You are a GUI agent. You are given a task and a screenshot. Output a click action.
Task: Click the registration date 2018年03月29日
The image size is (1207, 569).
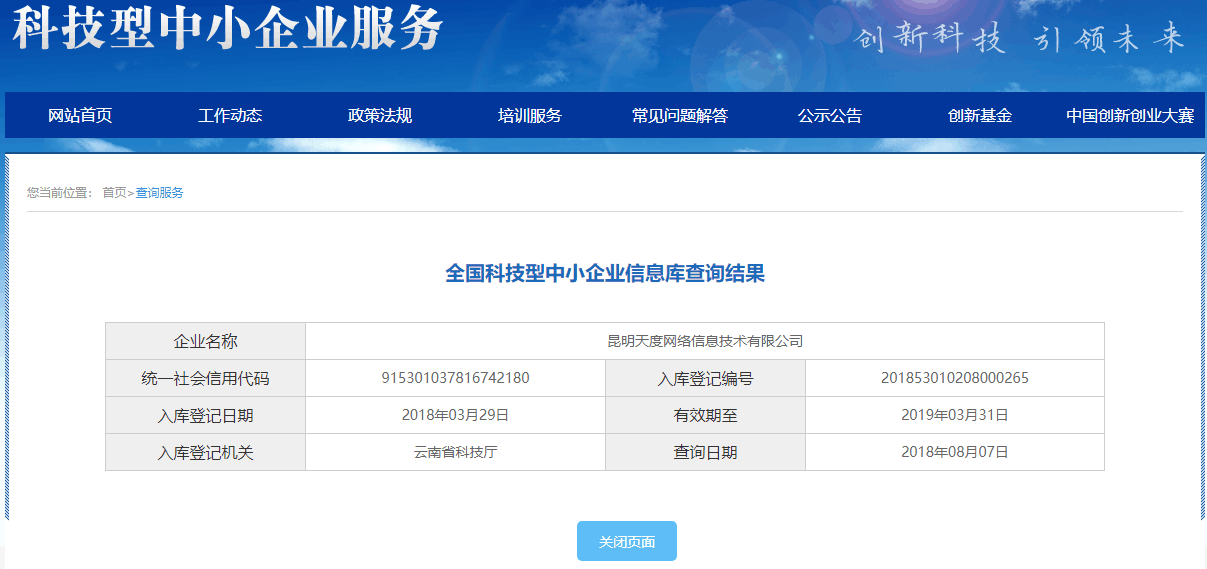[455, 415]
